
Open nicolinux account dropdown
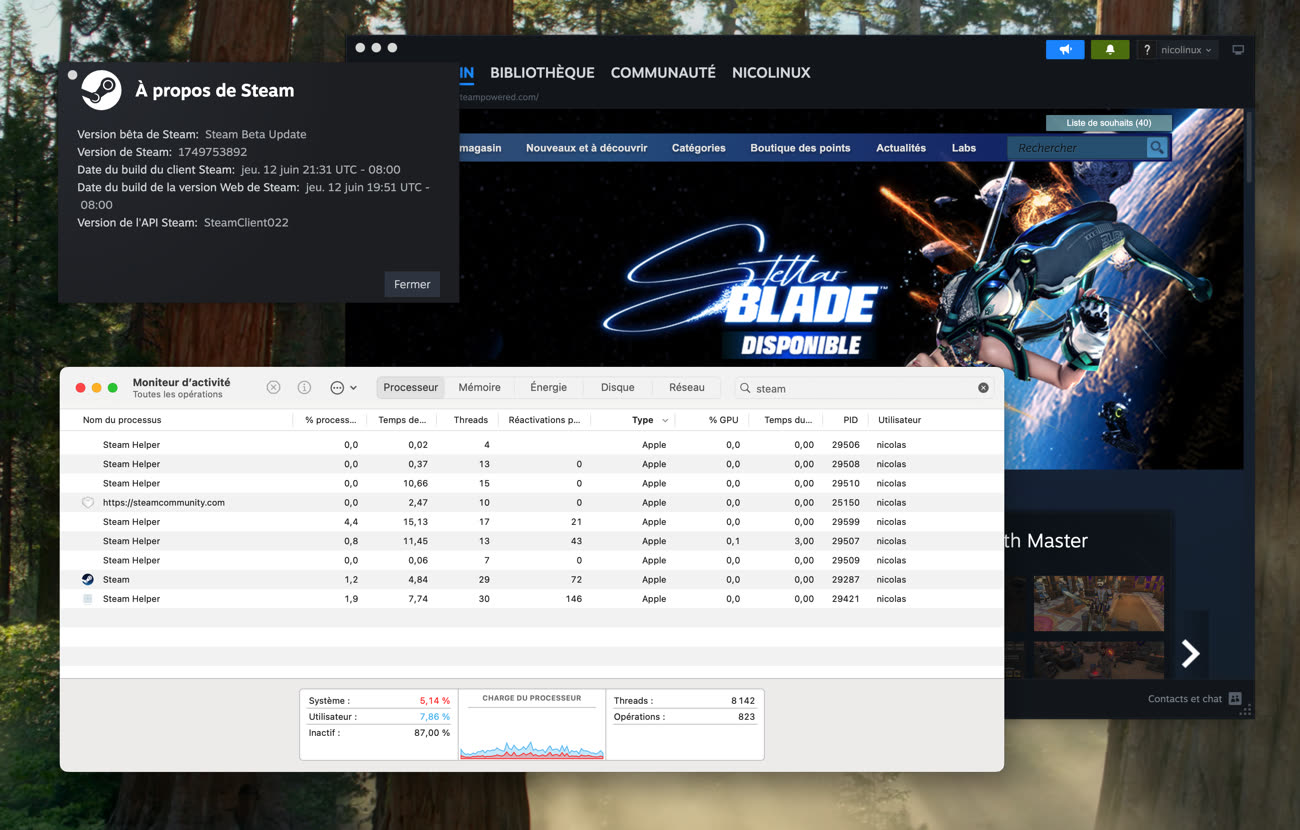[x=1186, y=50]
